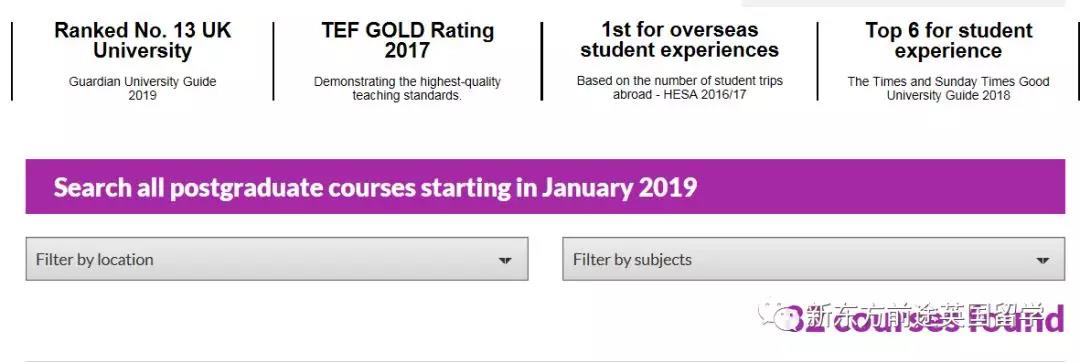Click 1st for overseas student experiences heading
Viewport: 1080px width, 363px height.
pos(680,40)
